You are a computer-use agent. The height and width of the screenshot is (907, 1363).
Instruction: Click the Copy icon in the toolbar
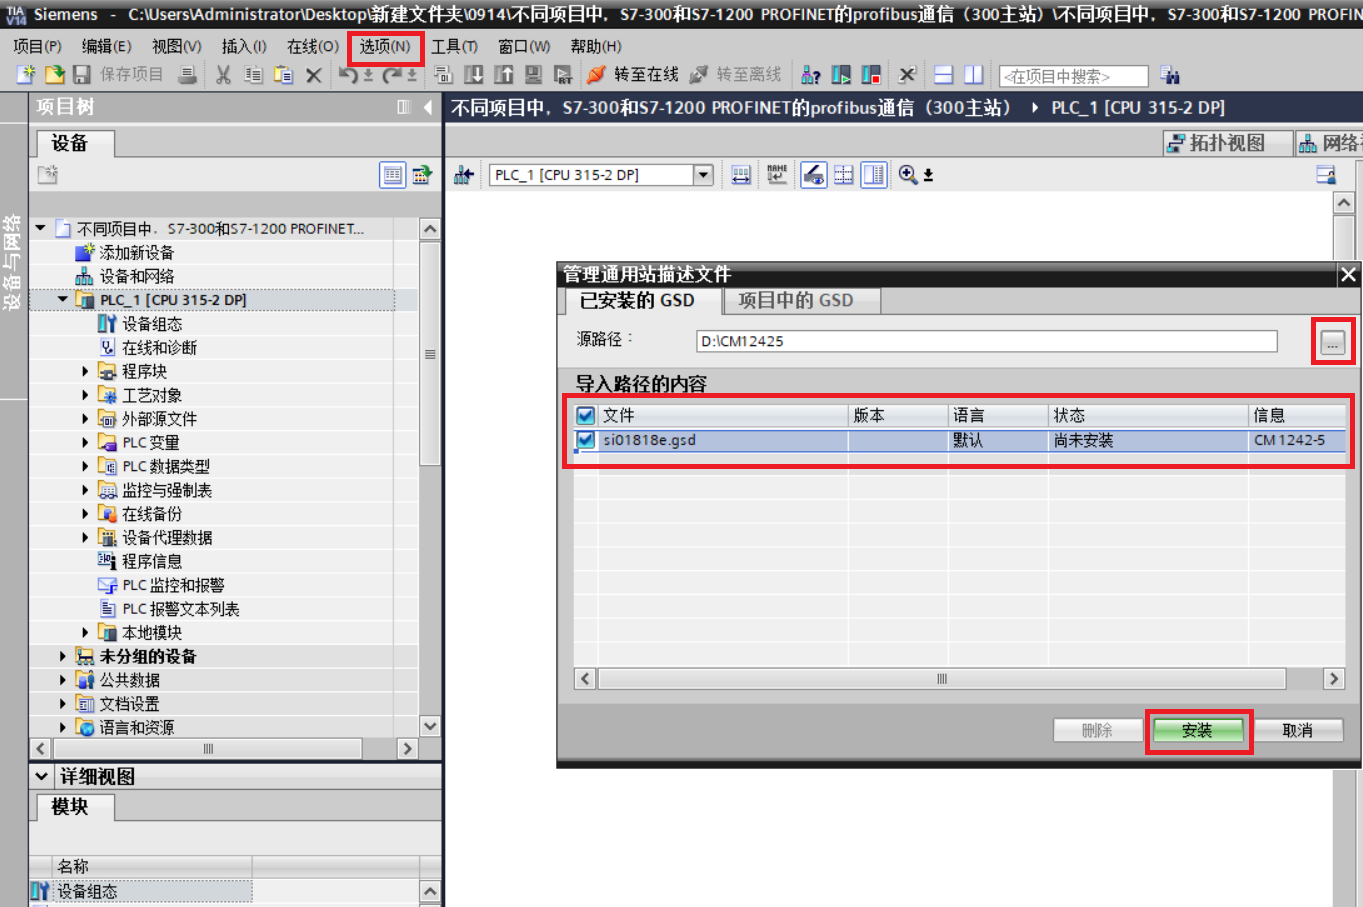253,75
